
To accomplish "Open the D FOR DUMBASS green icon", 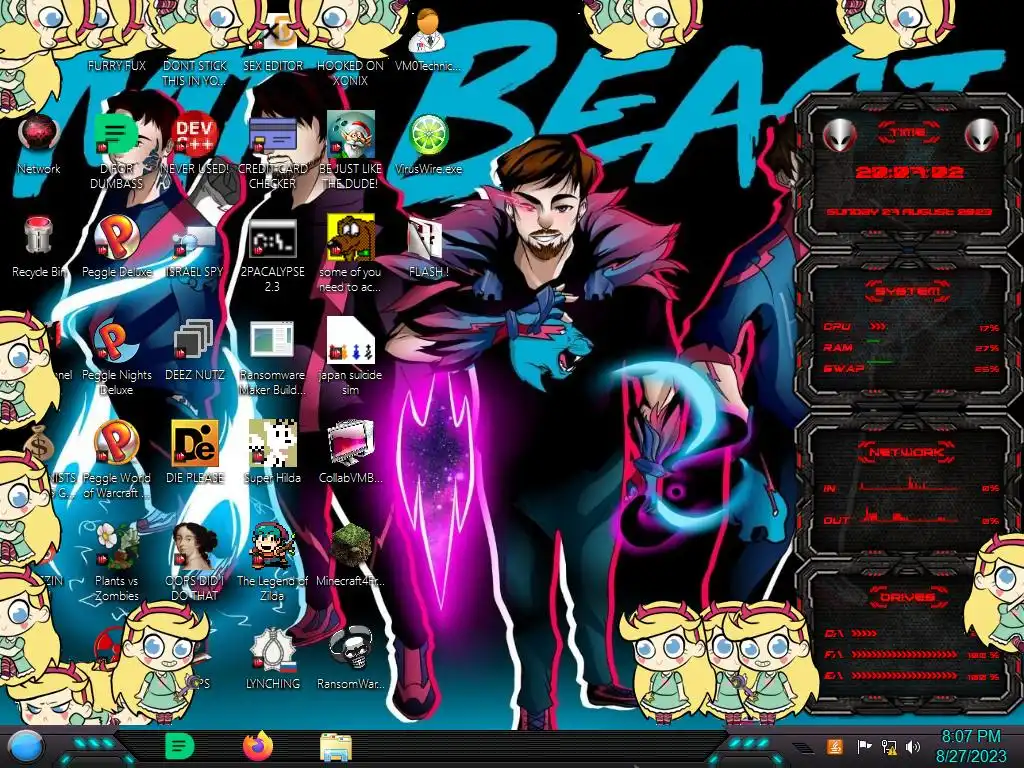I will 117,152.
